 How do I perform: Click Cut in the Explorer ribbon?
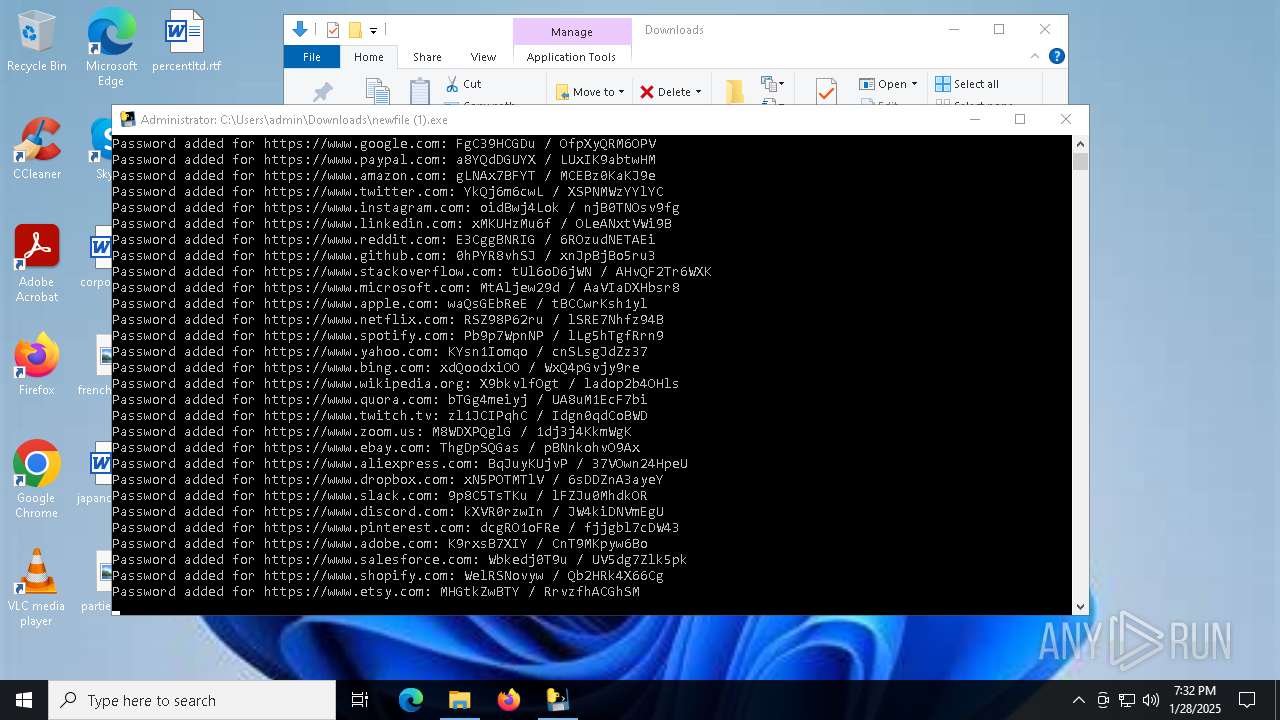pyautogui.click(x=463, y=84)
